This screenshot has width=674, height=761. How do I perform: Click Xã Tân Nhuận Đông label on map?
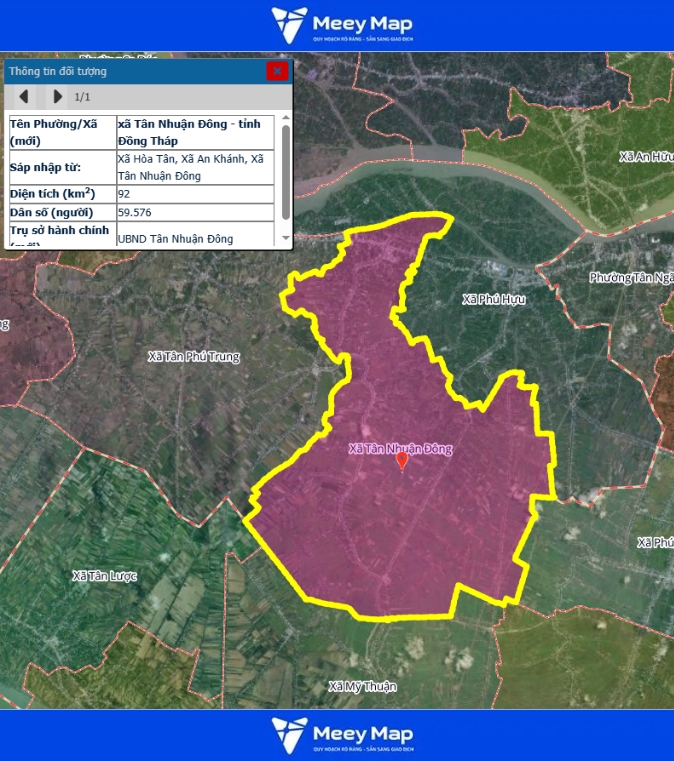400,449
